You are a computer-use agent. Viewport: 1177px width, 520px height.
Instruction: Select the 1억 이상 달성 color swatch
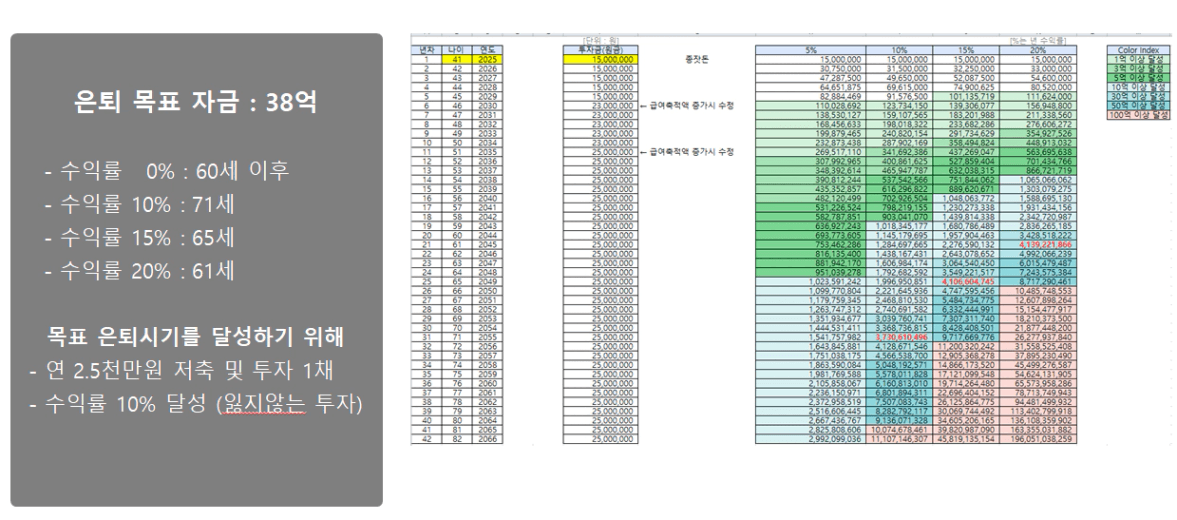coord(1136,59)
